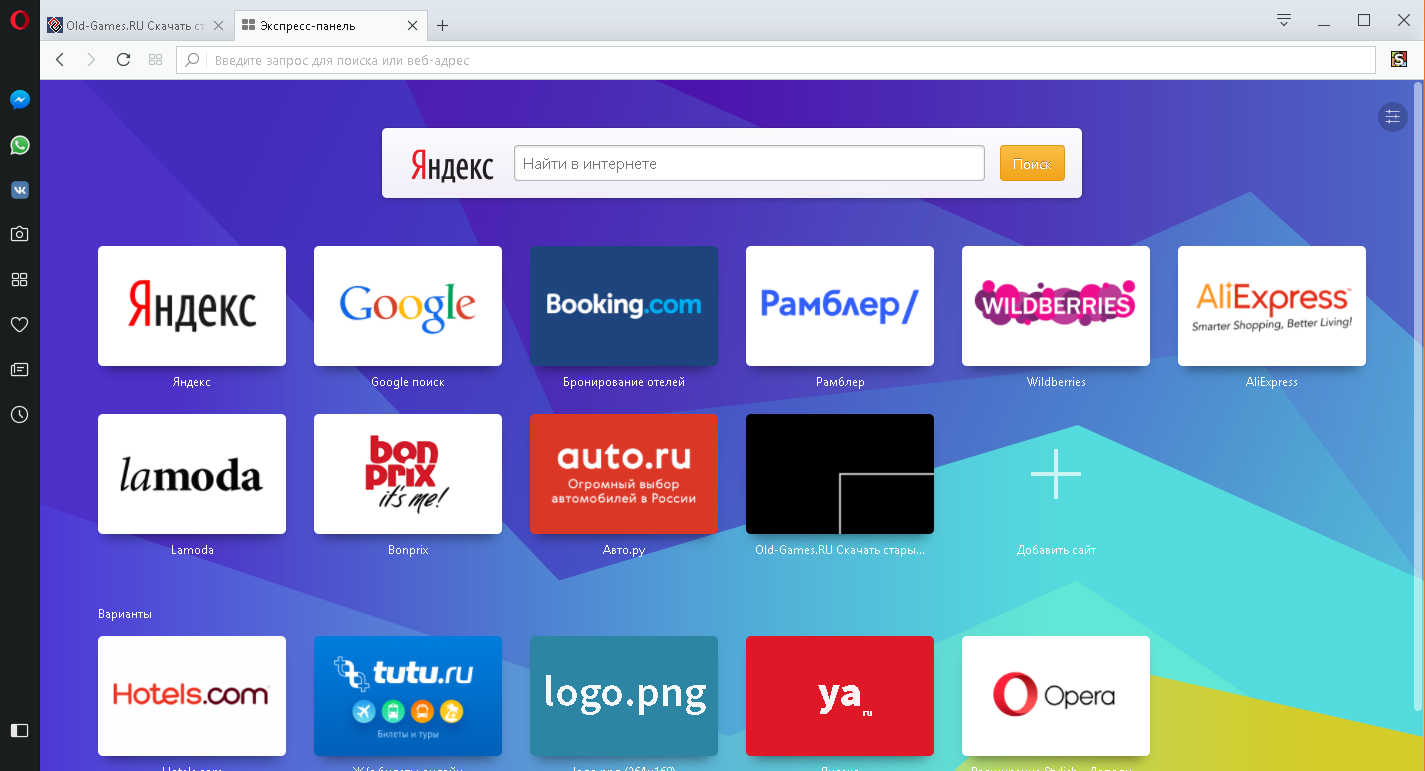The width and height of the screenshot is (1425, 771).
Task: Open the Wildberries speed dial tile
Action: [x=1056, y=306]
